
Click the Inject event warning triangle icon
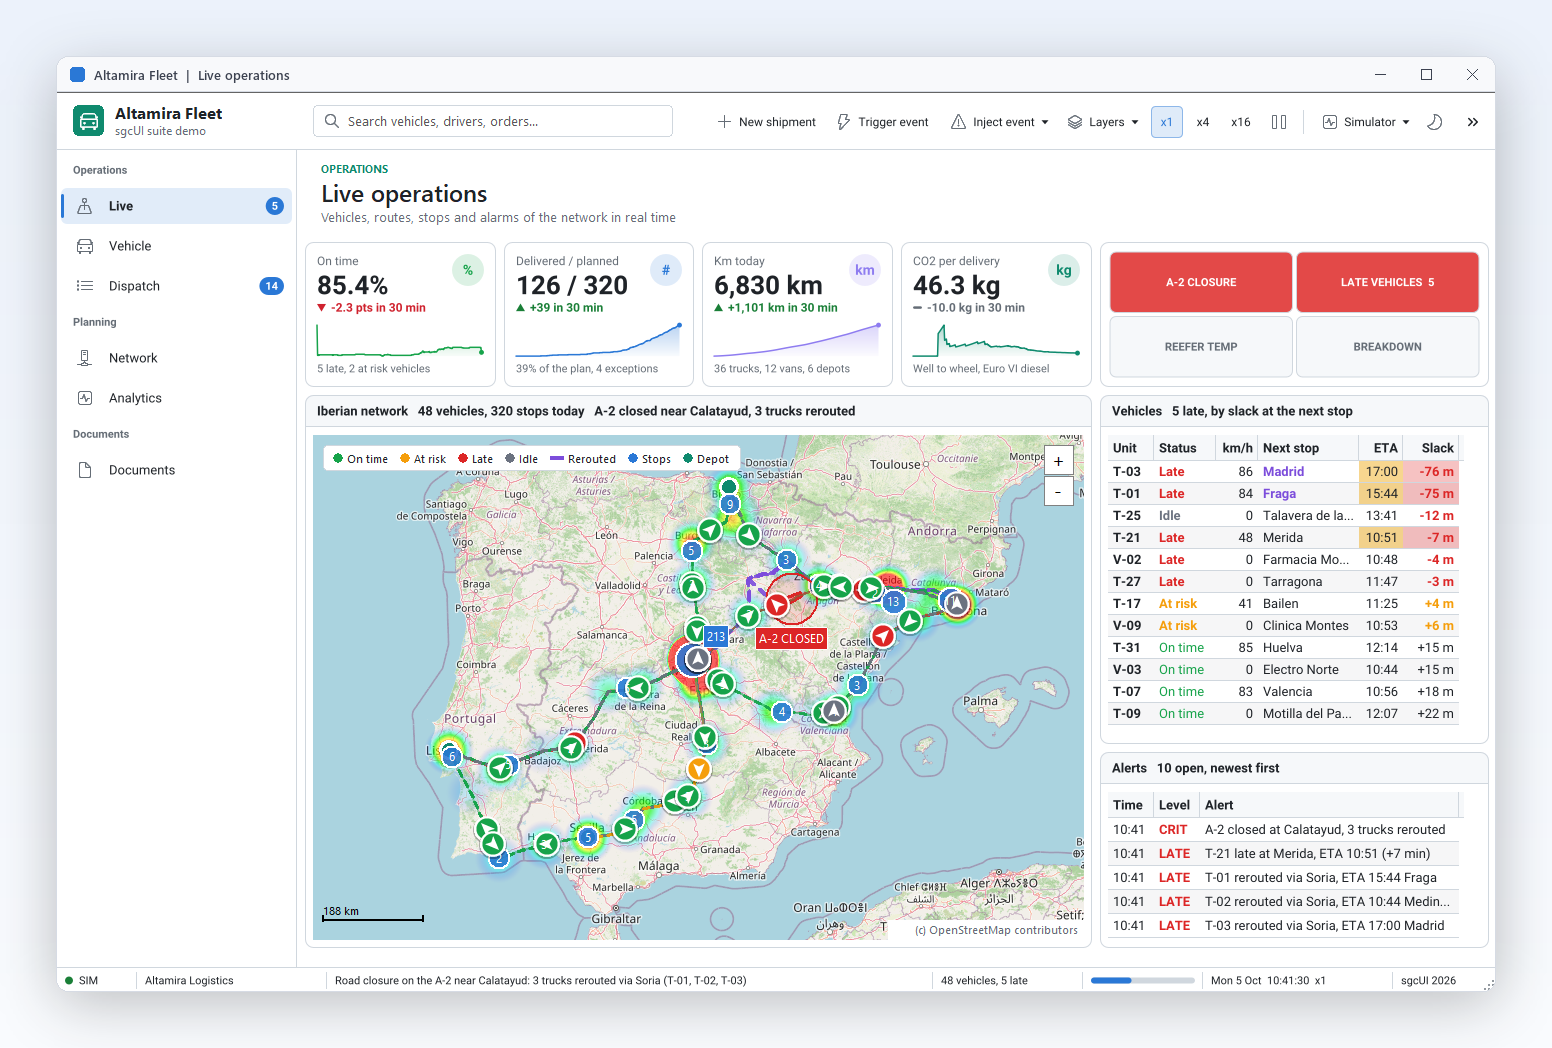coord(958,122)
